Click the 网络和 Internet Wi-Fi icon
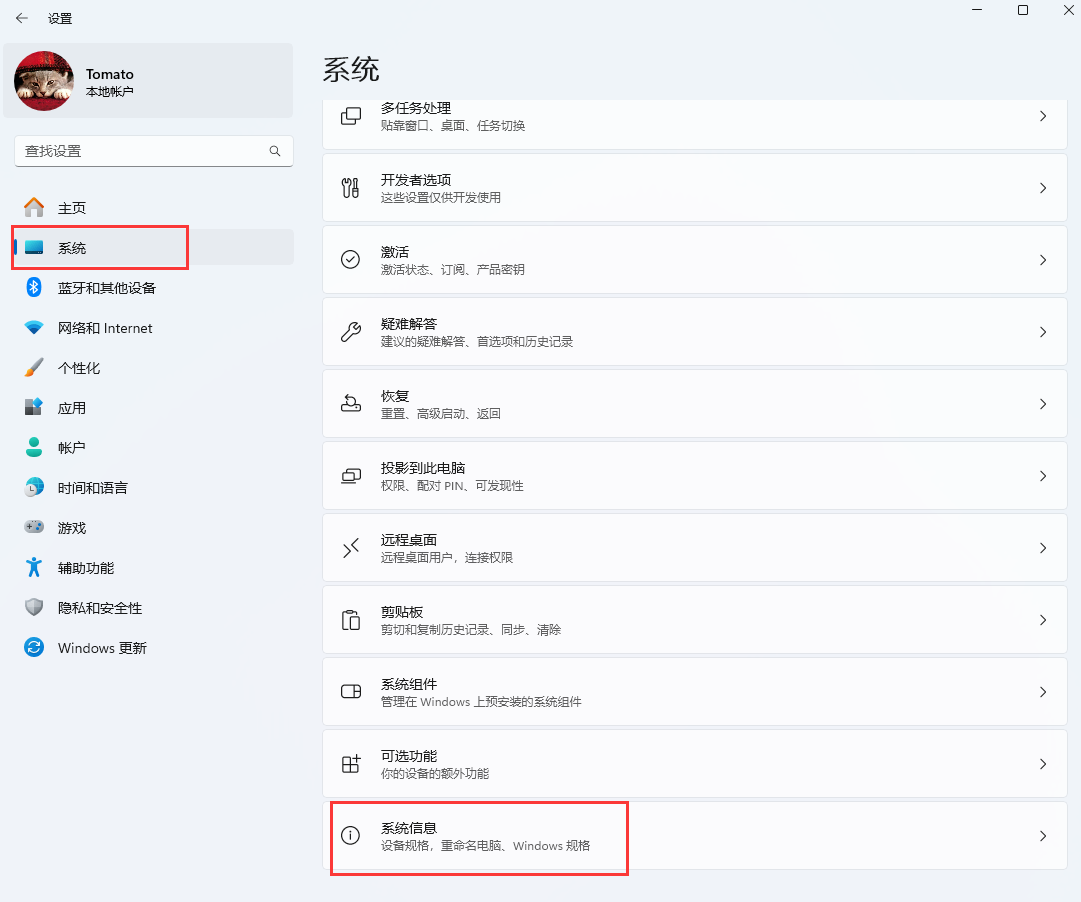Screen dimensions: 1081x902 [34, 328]
